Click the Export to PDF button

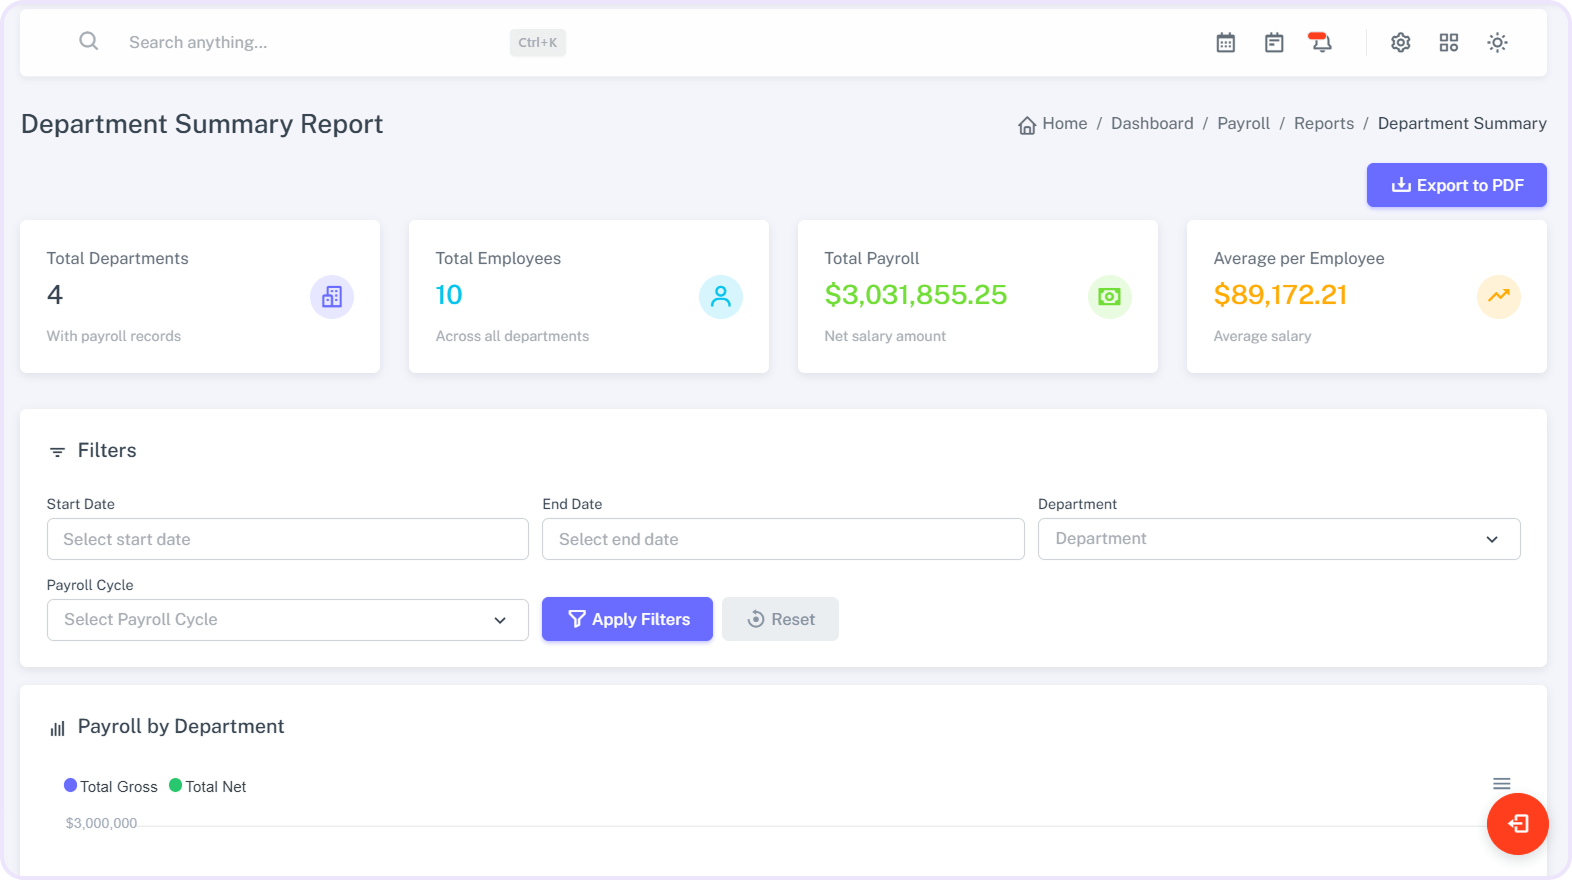click(x=1456, y=185)
